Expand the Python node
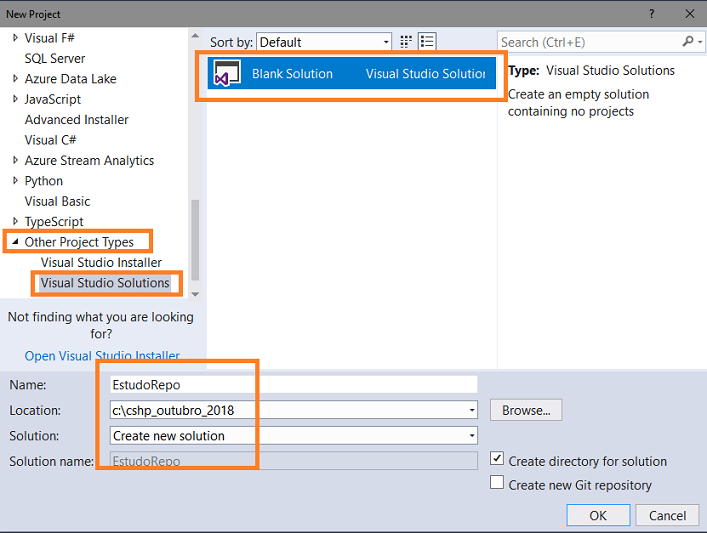The width and height of the screenshot is (707, 533). (15, 180)
